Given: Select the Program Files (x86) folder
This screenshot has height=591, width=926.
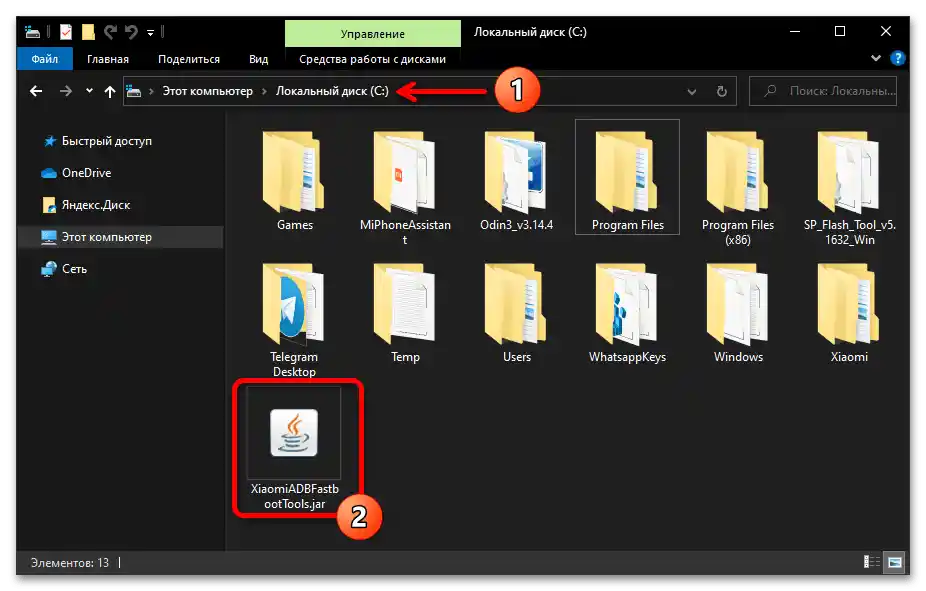Looking at the screenshot, I should [738, 186].
